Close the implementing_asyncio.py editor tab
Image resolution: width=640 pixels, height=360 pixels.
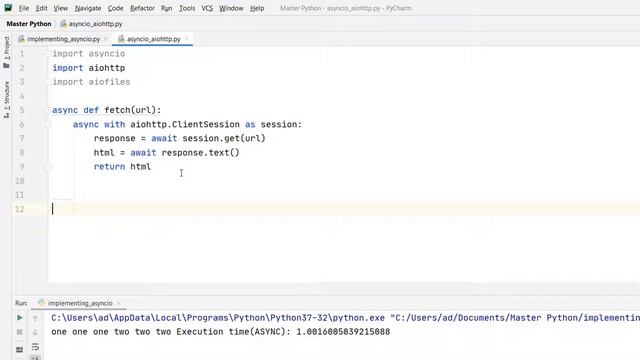coord(106,39)
